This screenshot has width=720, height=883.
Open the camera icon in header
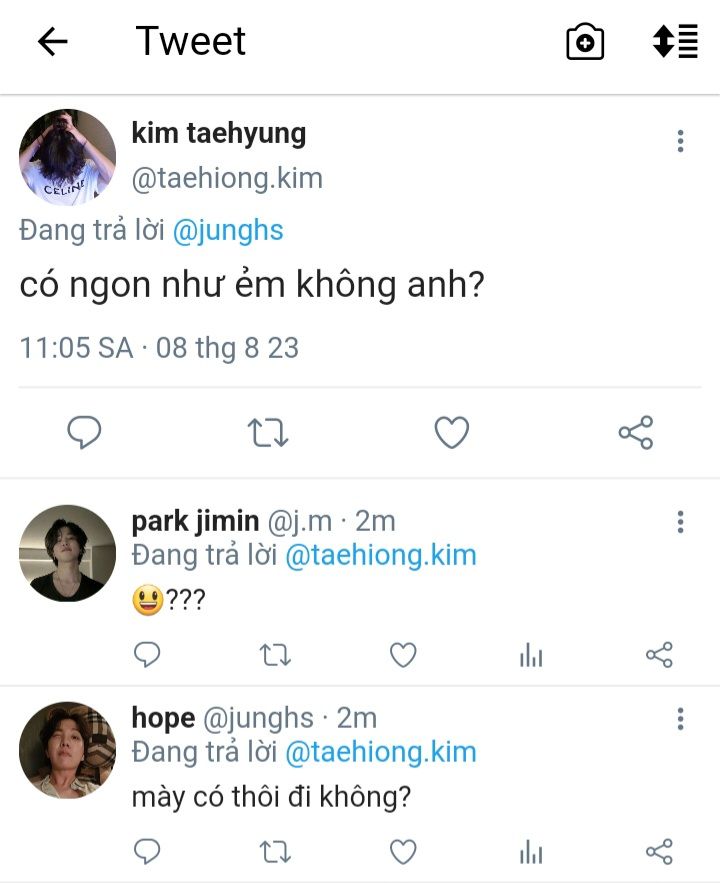pyautogui.click(x=585, y=42)
